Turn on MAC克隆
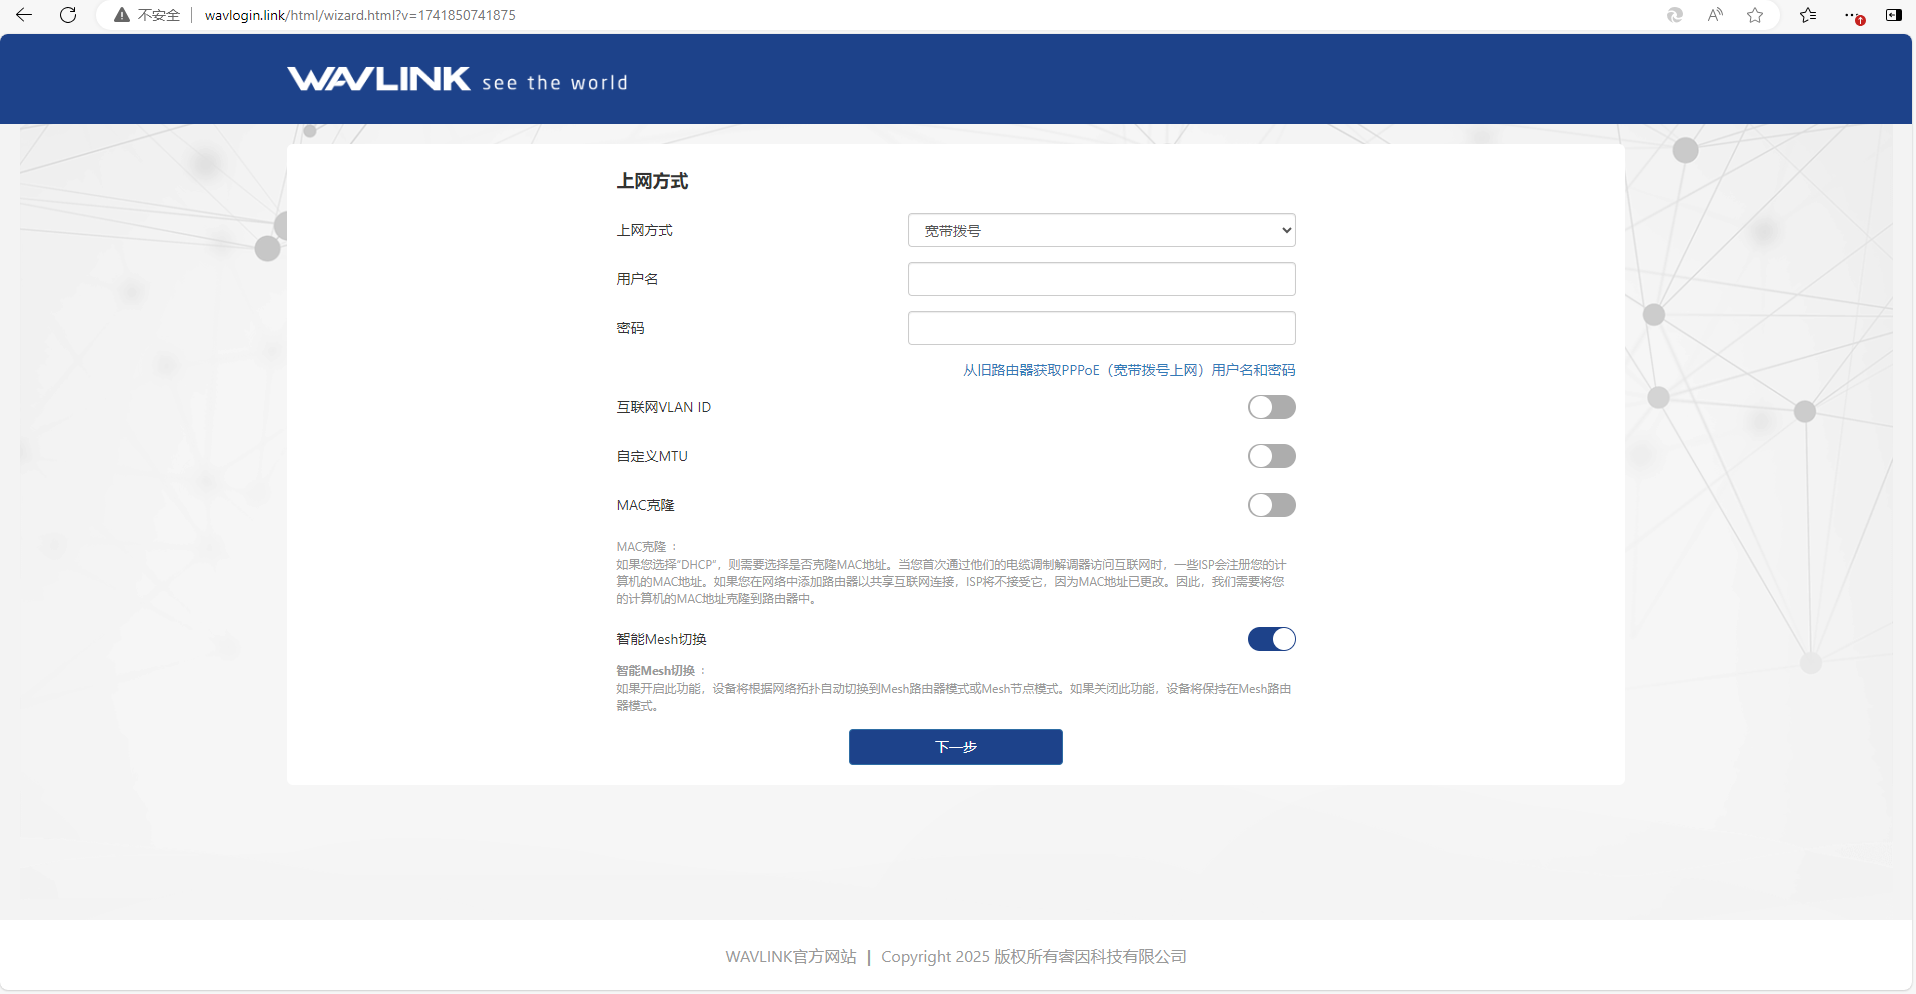 (1271, 504)
